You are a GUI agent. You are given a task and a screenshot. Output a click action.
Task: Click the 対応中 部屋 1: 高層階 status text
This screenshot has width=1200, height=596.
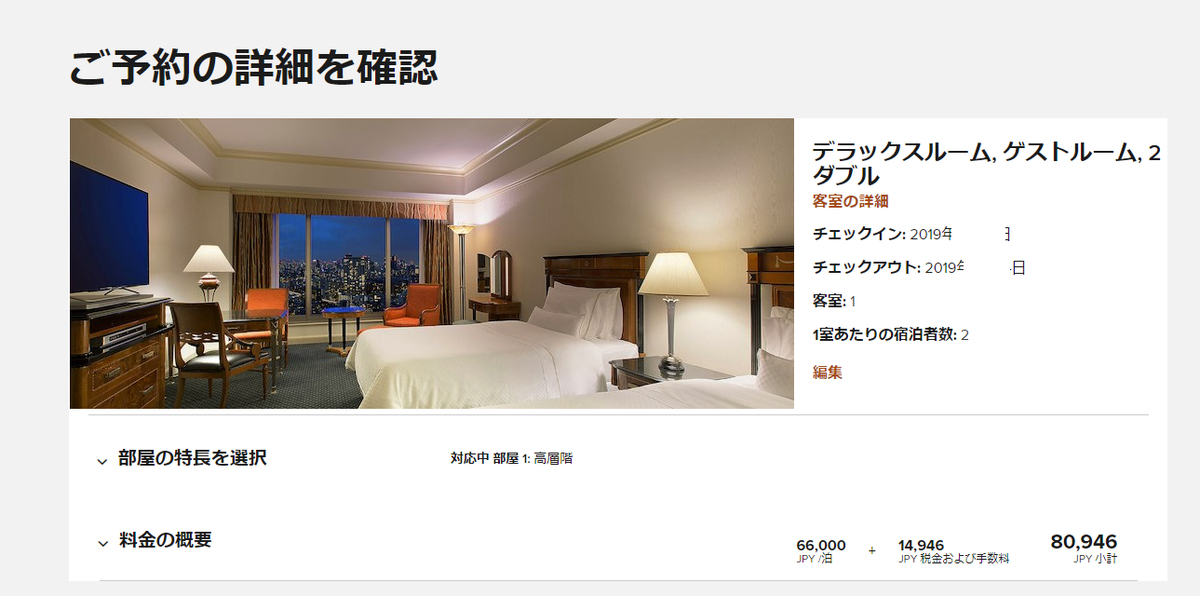(512, 459)
